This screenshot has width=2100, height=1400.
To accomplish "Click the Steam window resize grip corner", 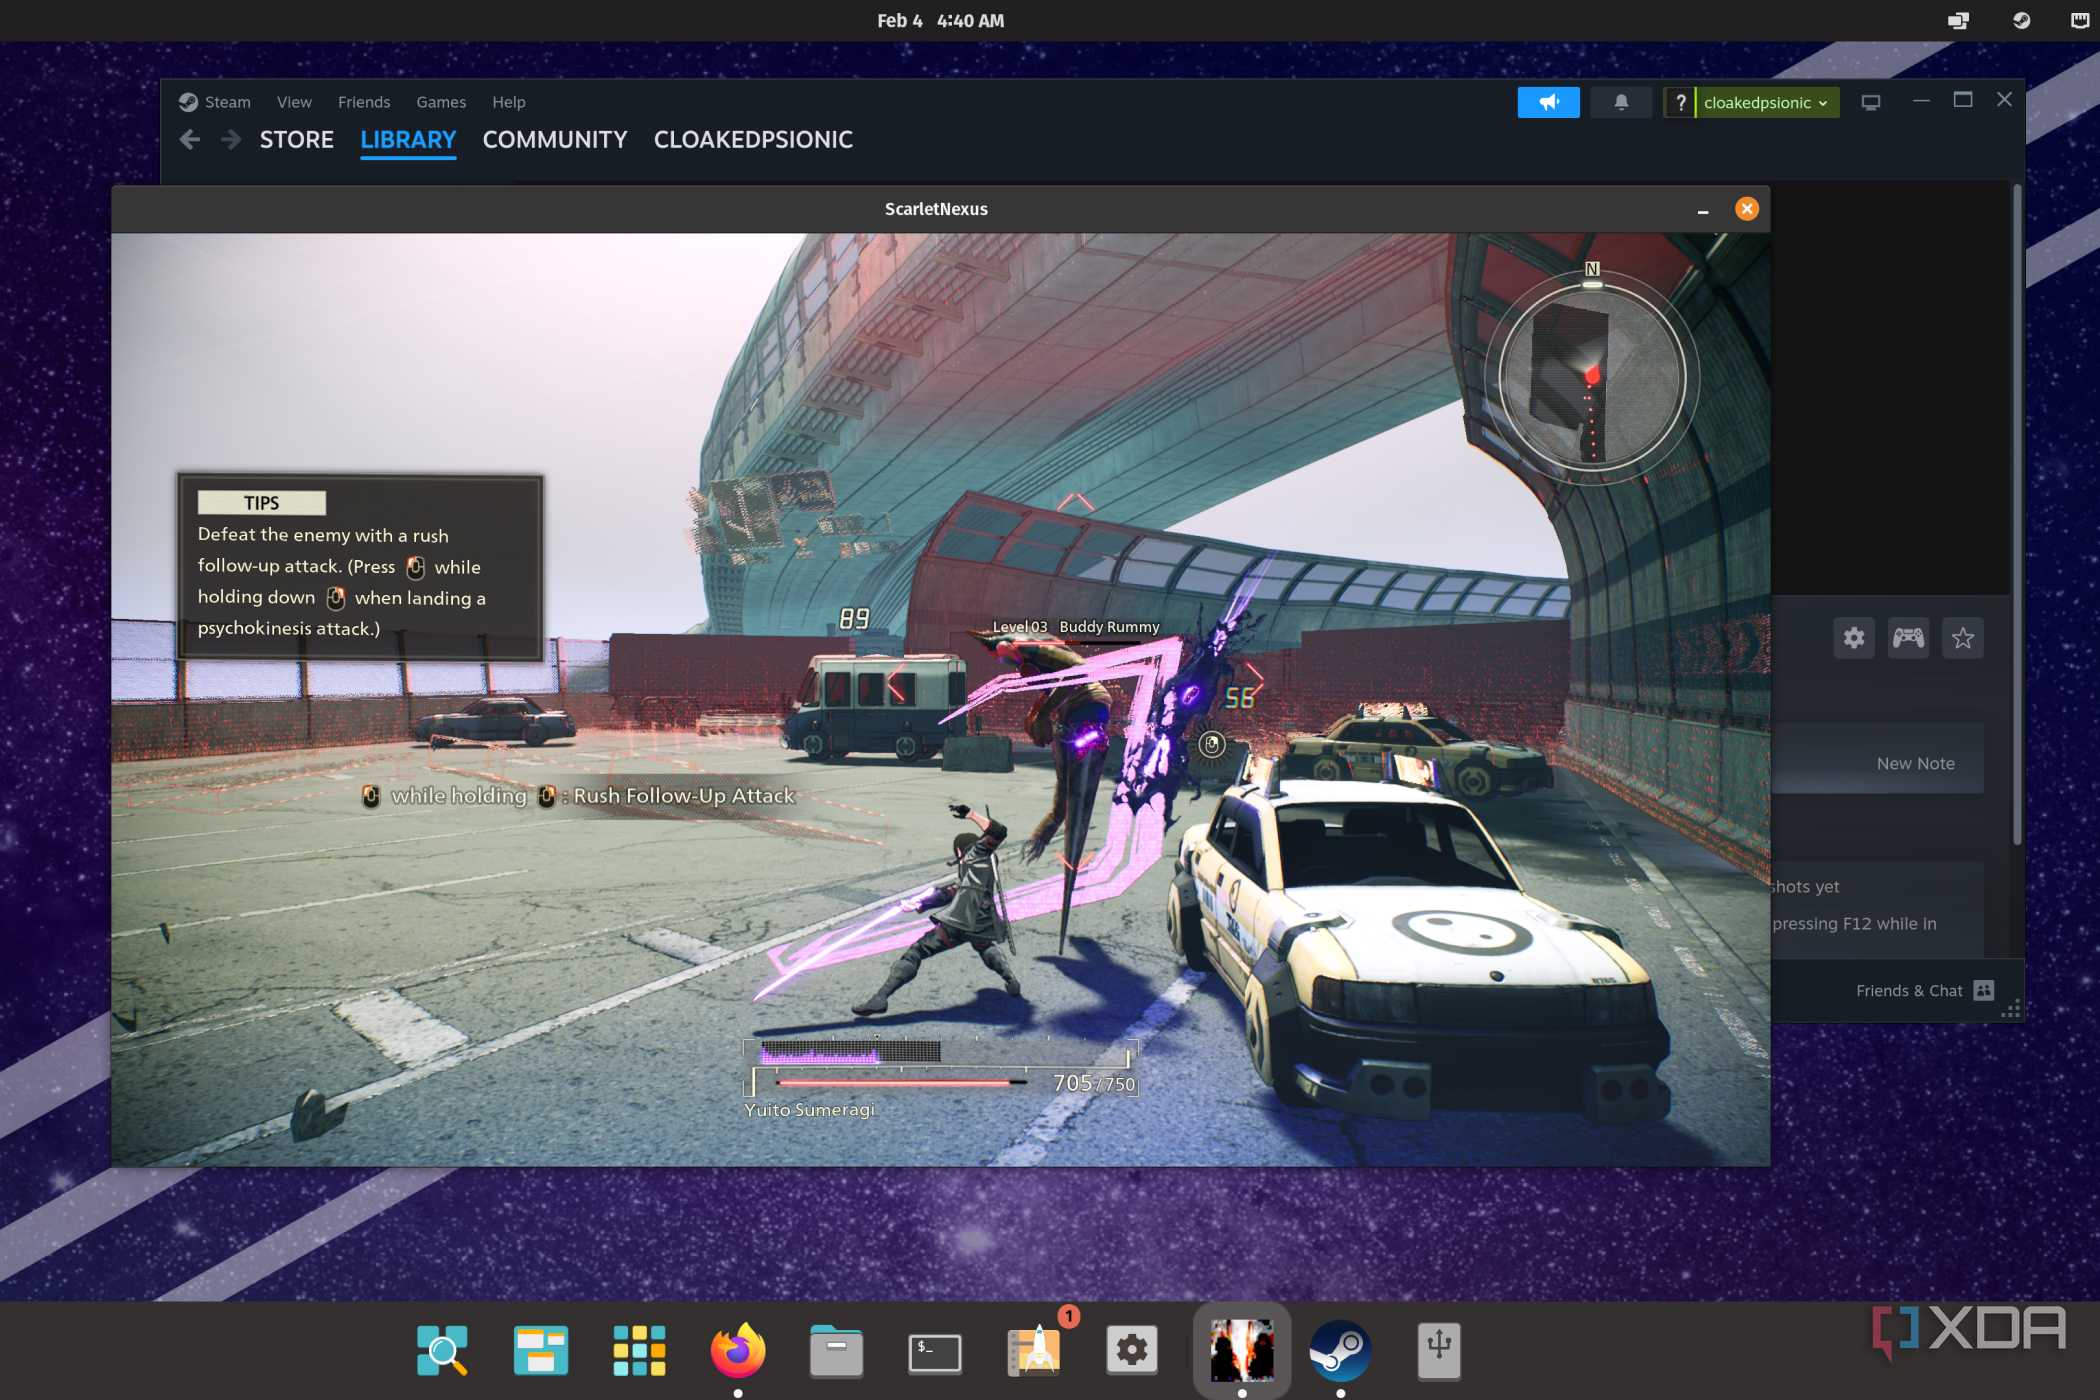I will [x=2011, y=1010].
